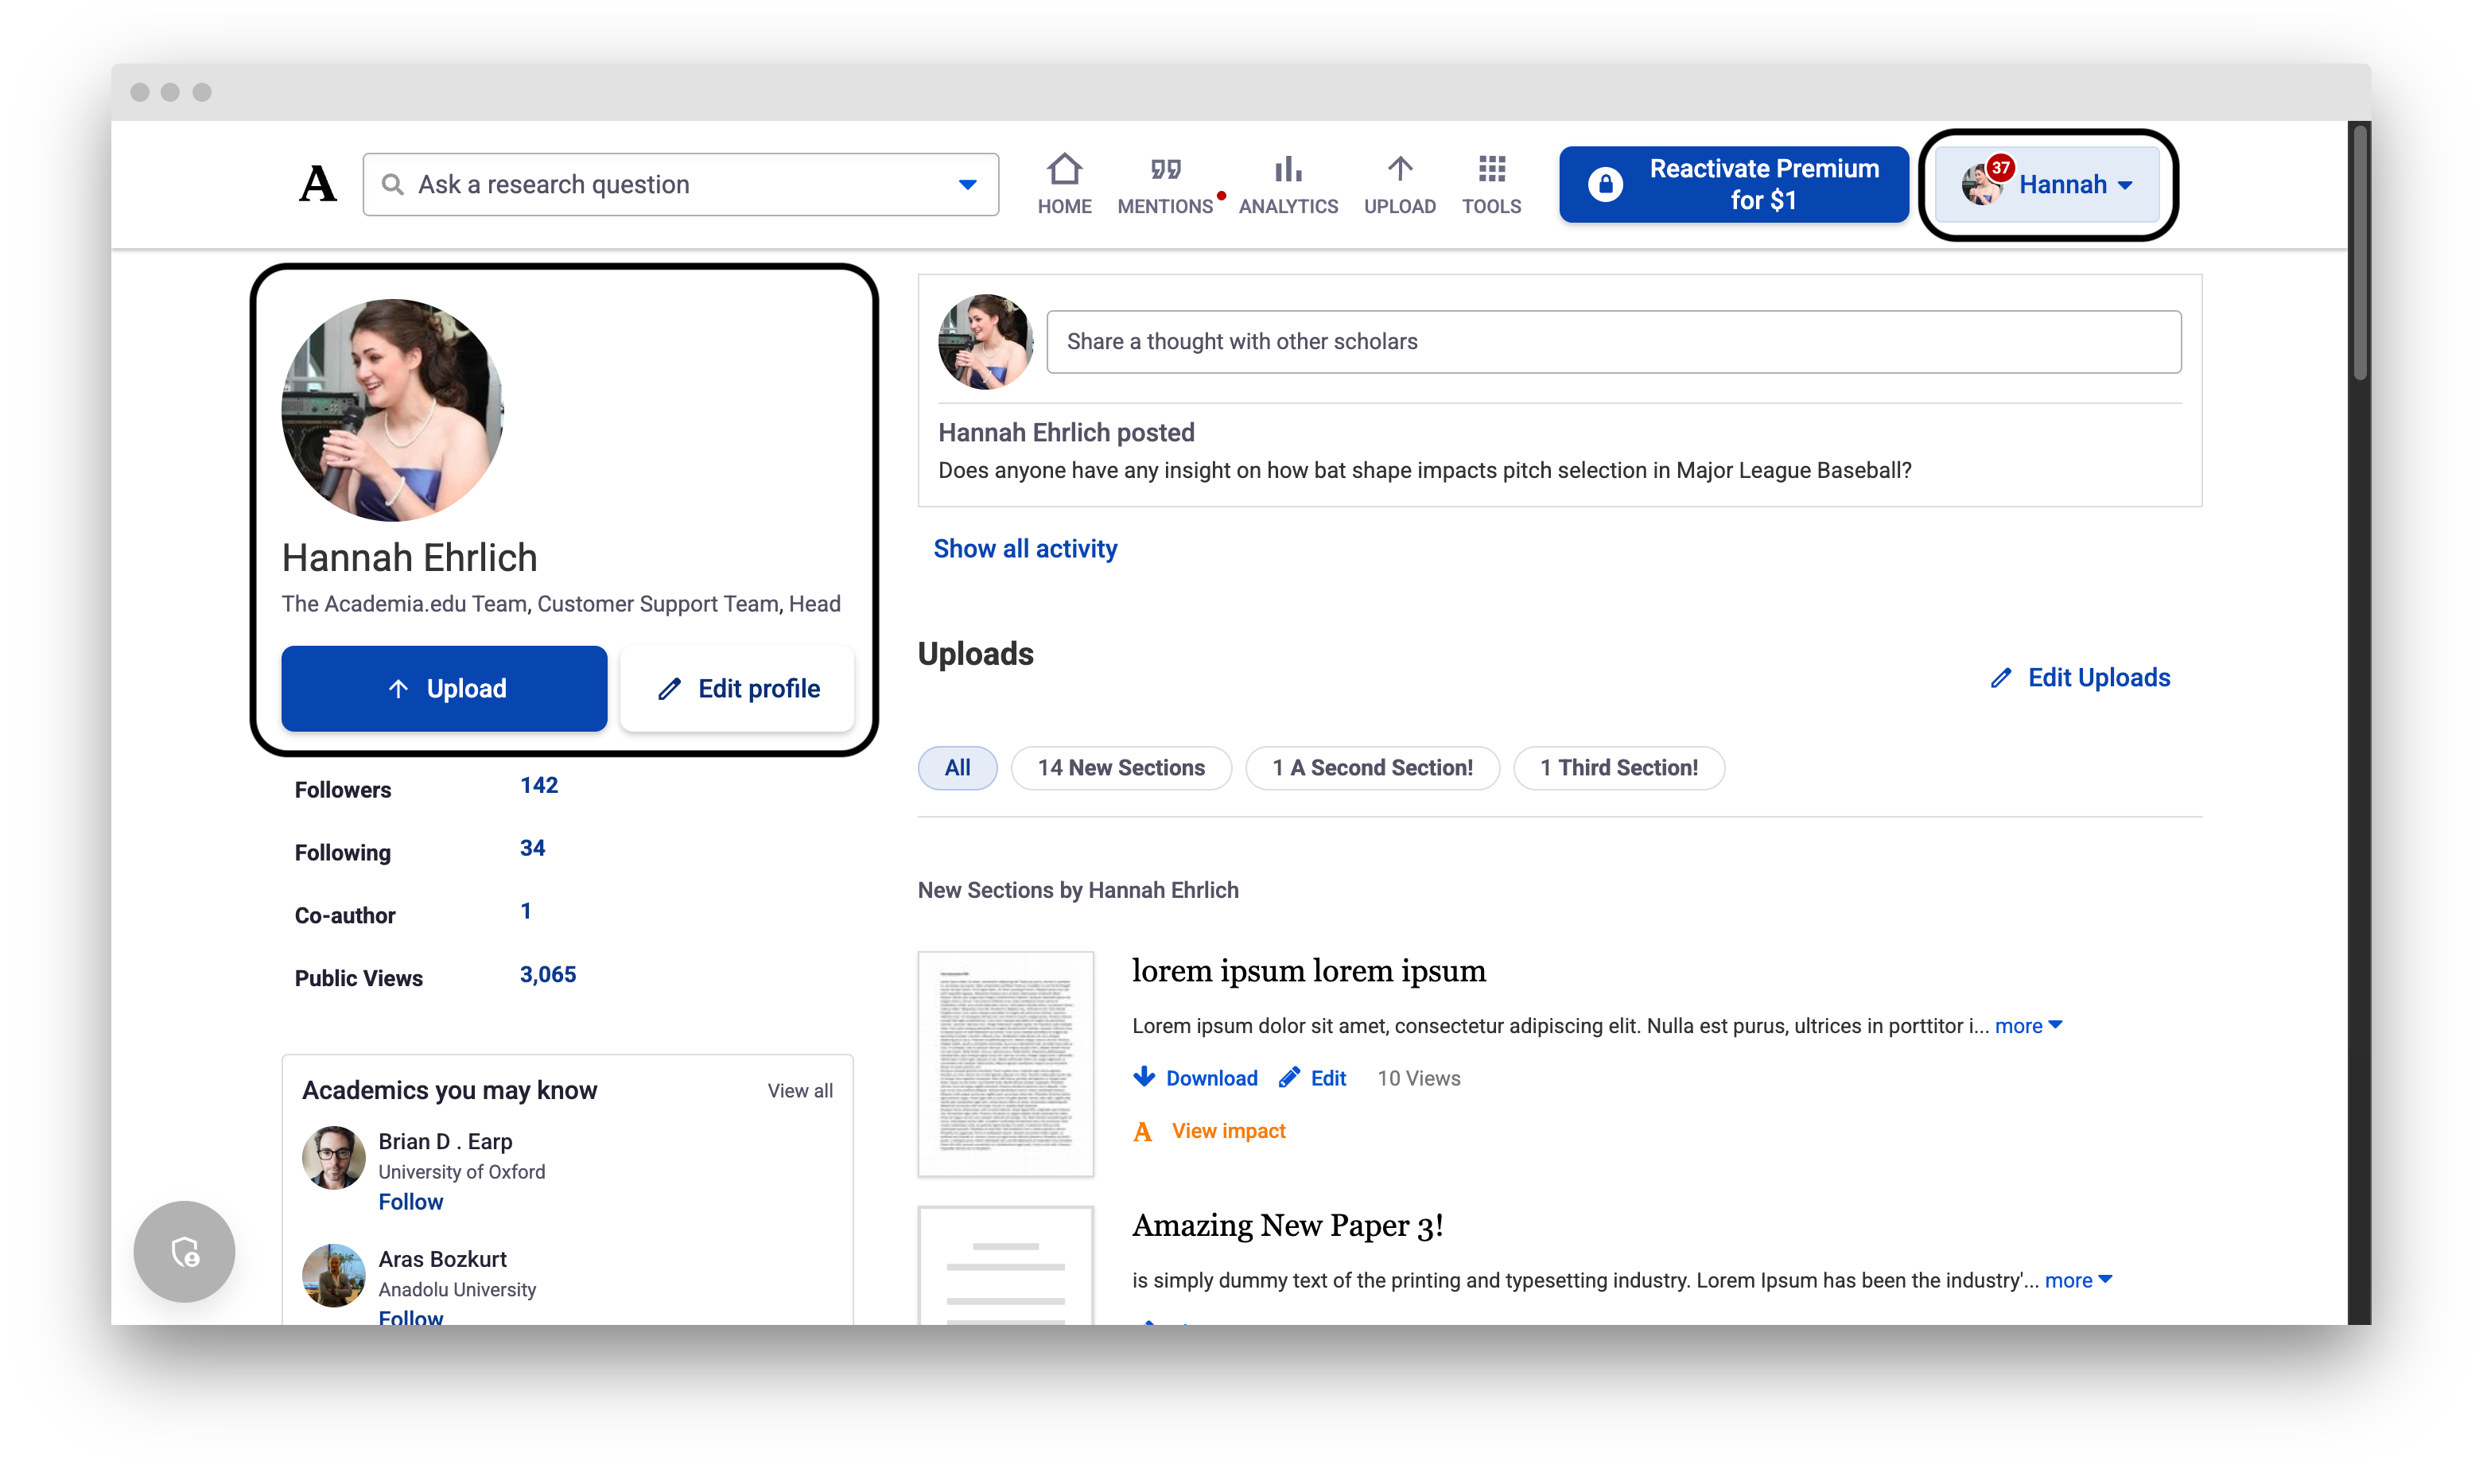Click Show all activity link

click(1025, 549)
